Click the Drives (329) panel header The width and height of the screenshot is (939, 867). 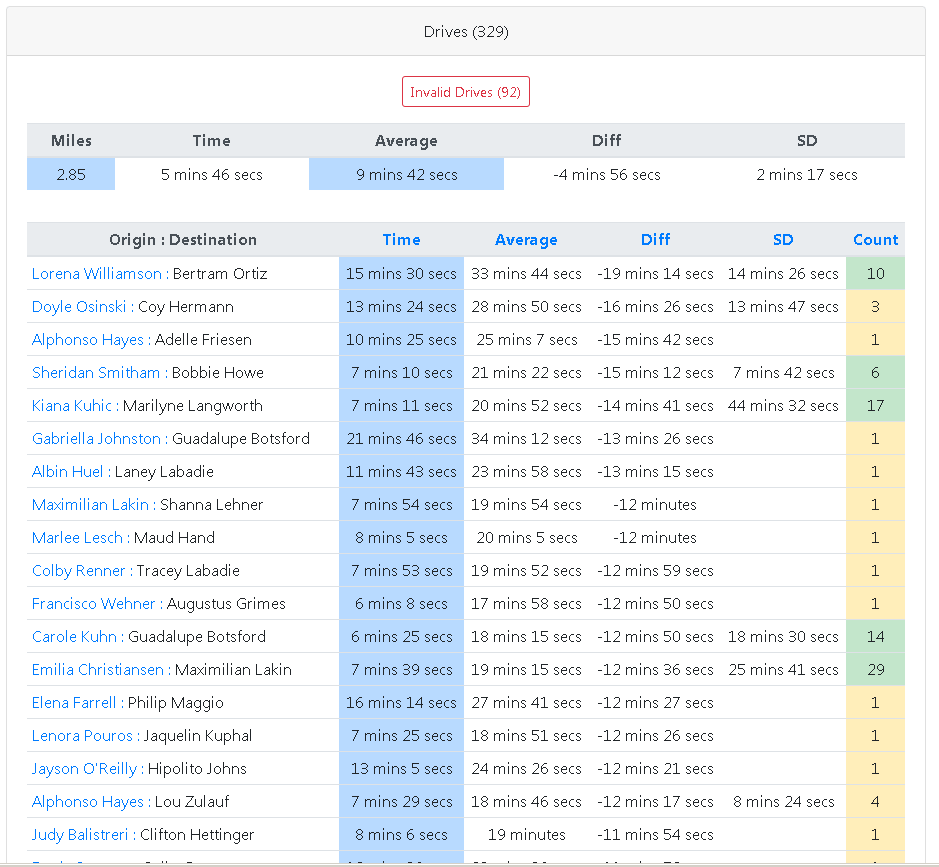[466, 32]
